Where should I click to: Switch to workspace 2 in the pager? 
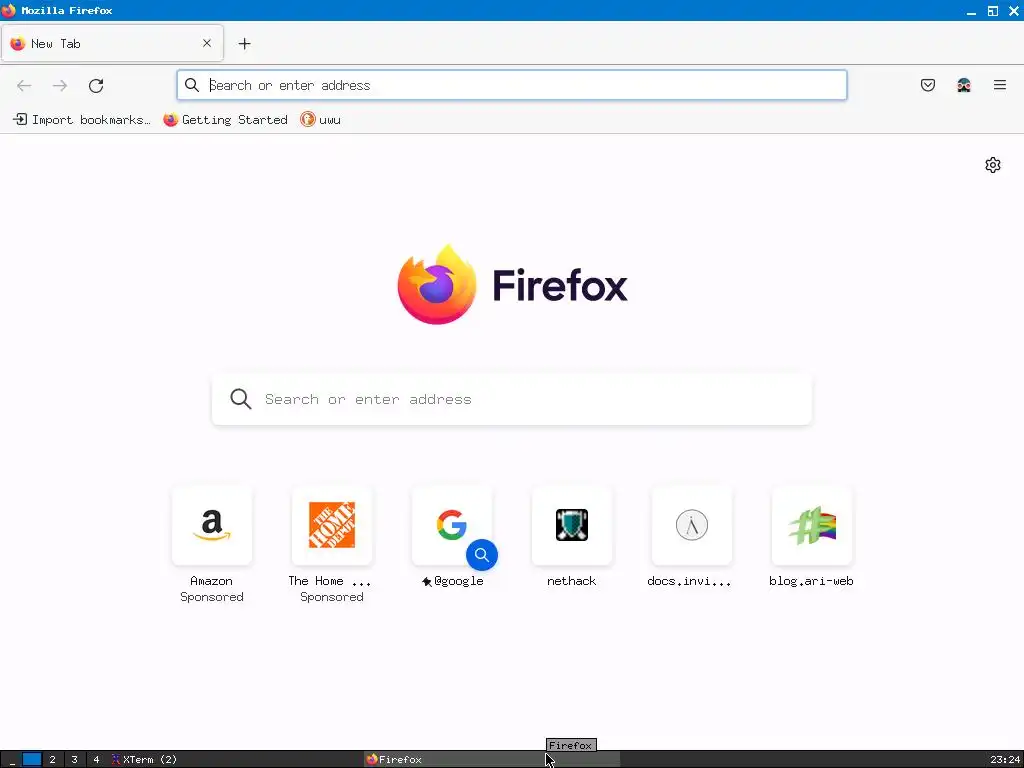click(x=52, y=760)
